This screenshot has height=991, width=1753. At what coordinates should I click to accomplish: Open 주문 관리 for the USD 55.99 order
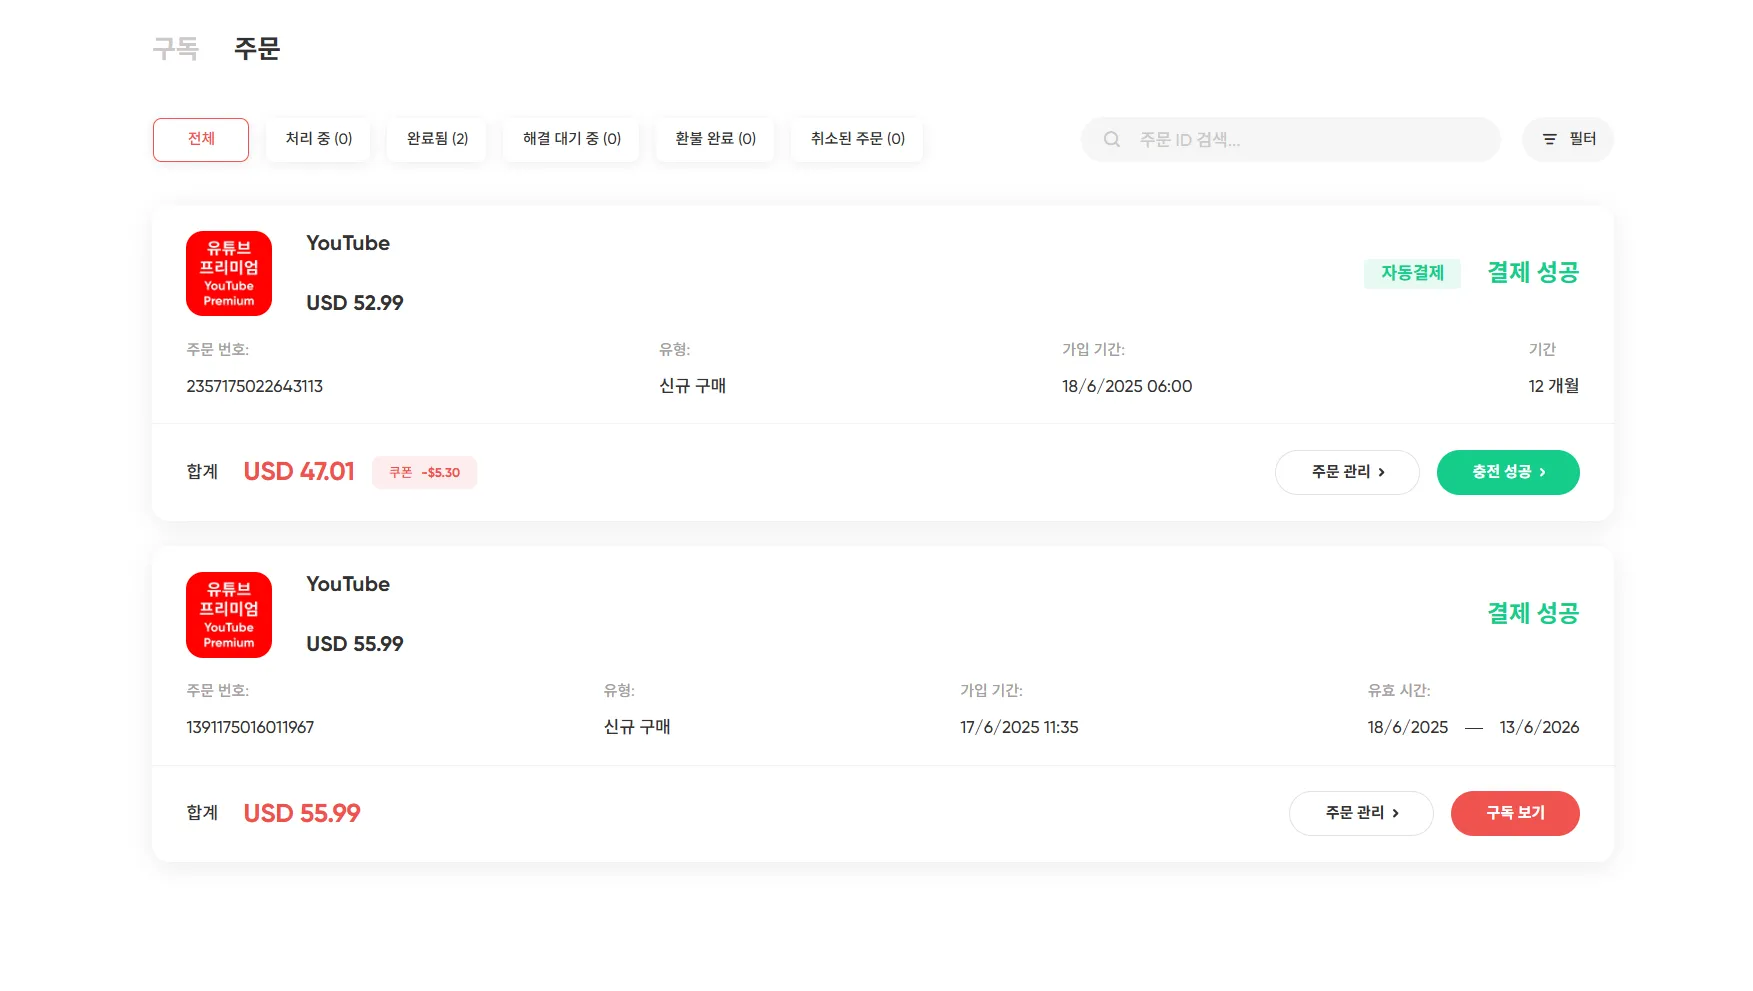[x=1361, y=813]
